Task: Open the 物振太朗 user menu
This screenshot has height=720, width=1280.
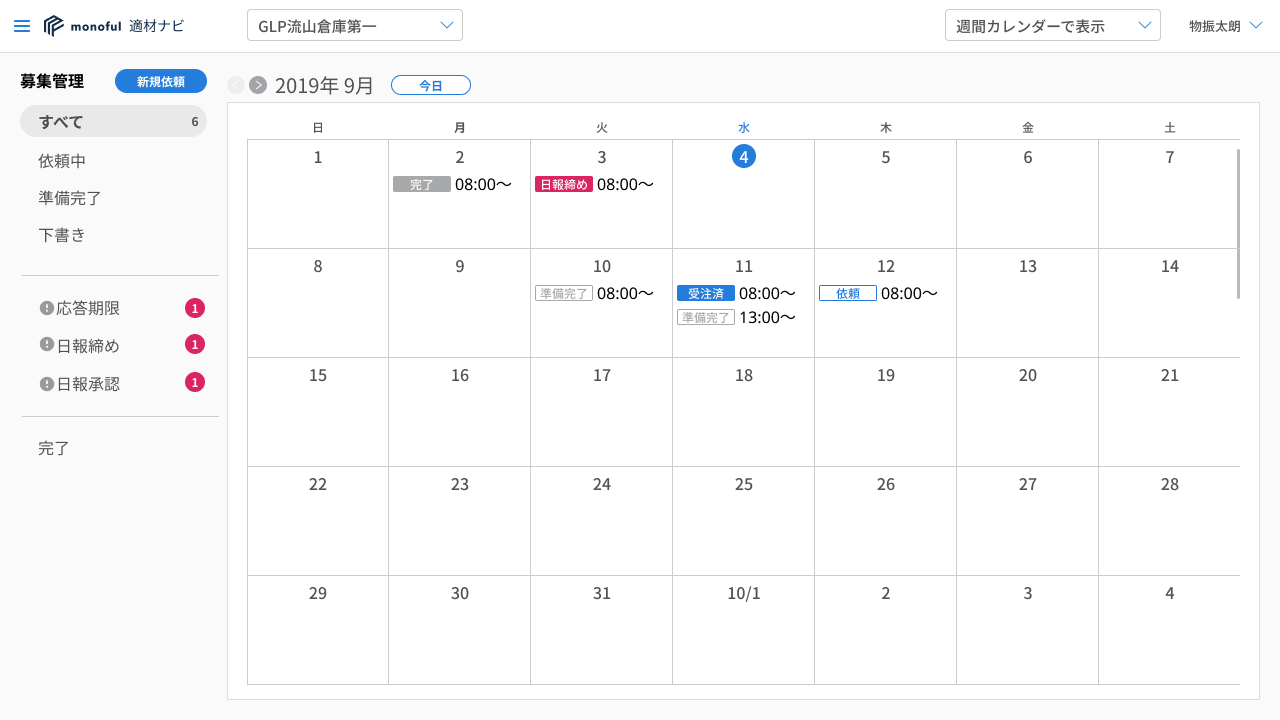Action: [1225, 26]
